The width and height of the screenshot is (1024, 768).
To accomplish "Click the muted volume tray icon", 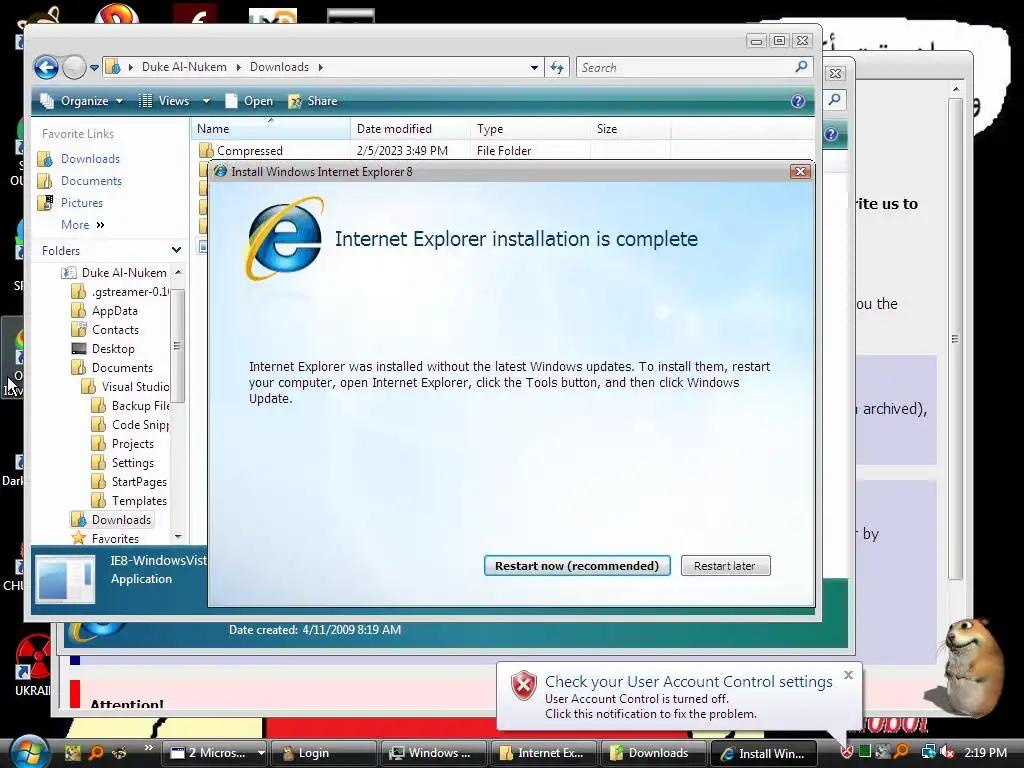I will pos(948,752).
